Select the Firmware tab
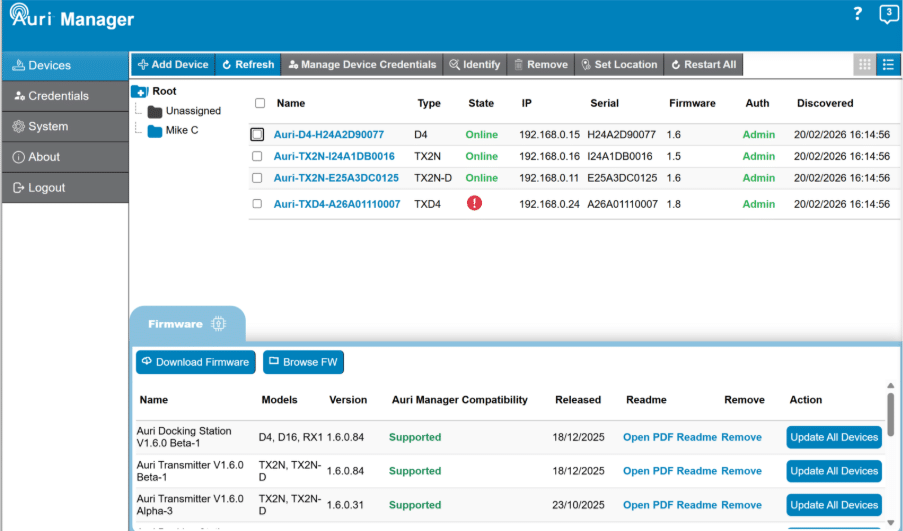This screenshot has width=903, height=531. pyautogui.click(x=187, y=324)
